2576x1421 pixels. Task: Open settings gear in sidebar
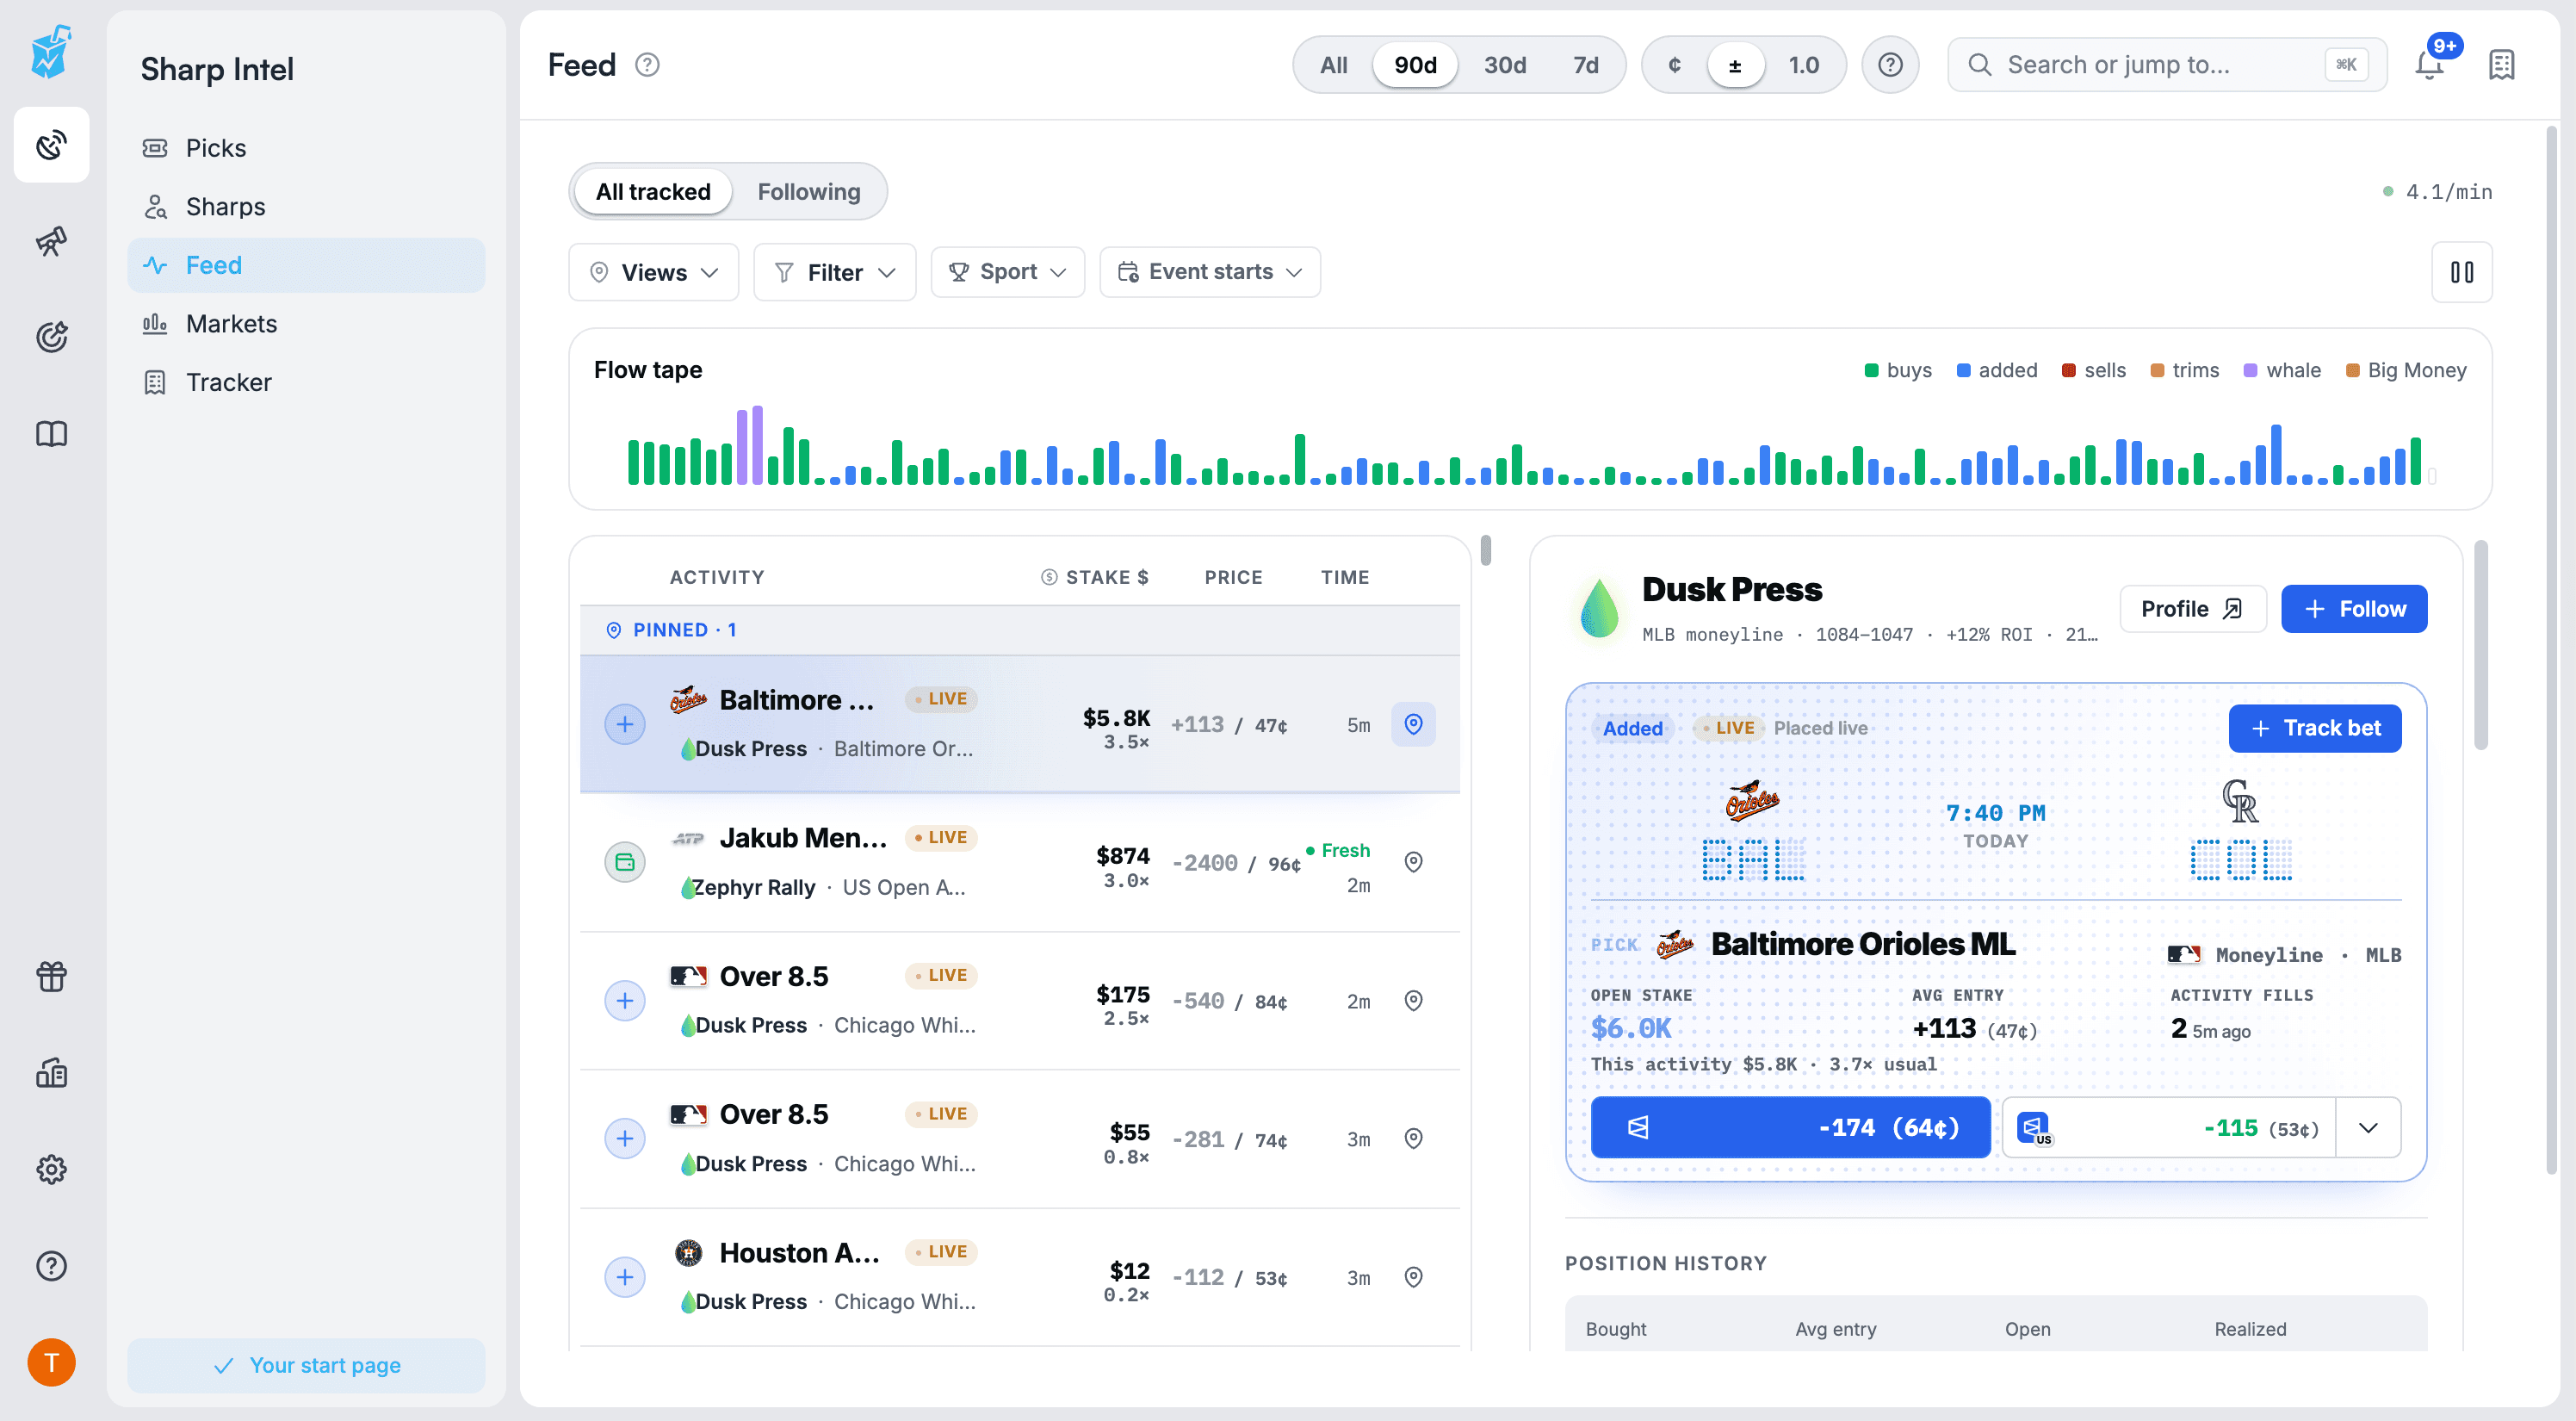(51, 1169)
